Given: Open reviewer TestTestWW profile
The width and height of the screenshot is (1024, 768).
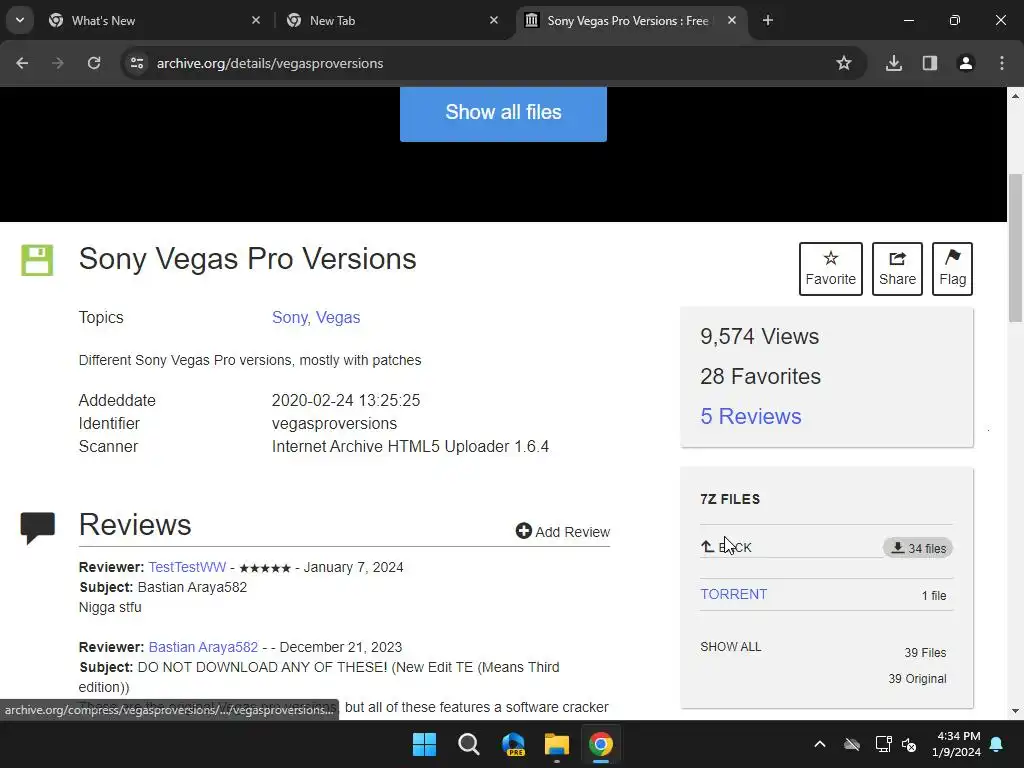Looking at the screenshot, I should tap(187, 568).
